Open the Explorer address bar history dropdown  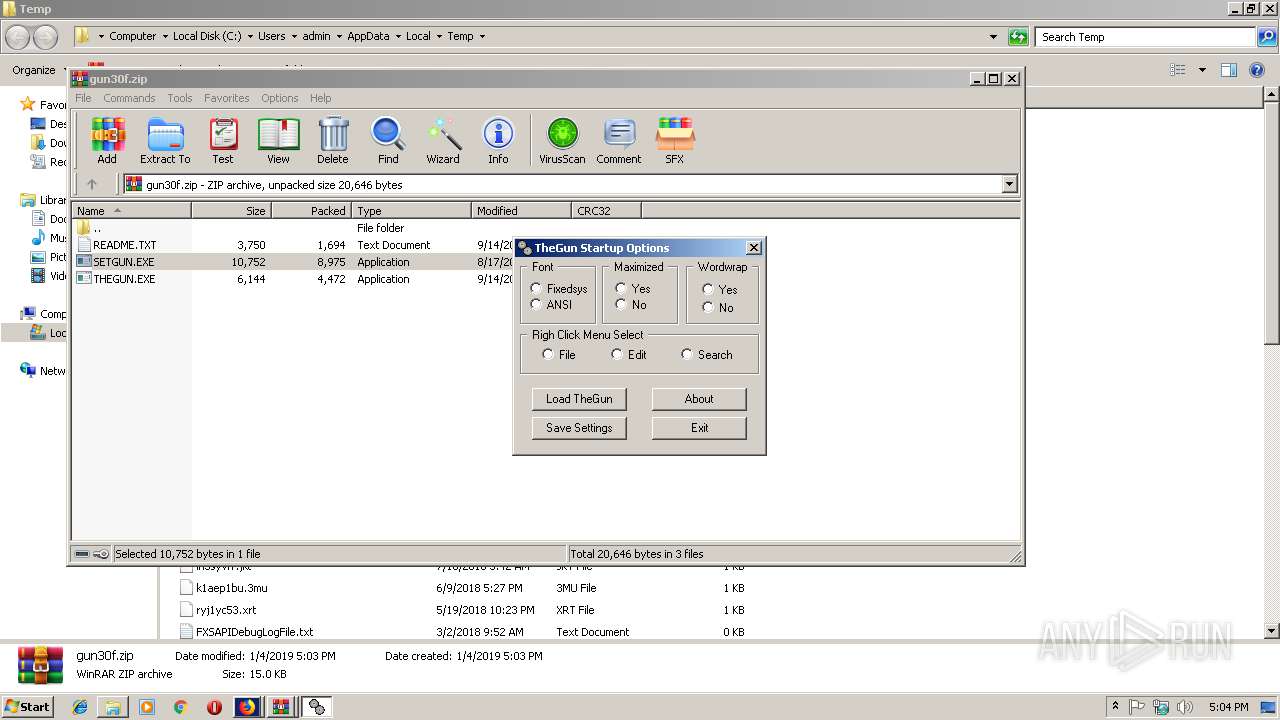coord(993,37)
